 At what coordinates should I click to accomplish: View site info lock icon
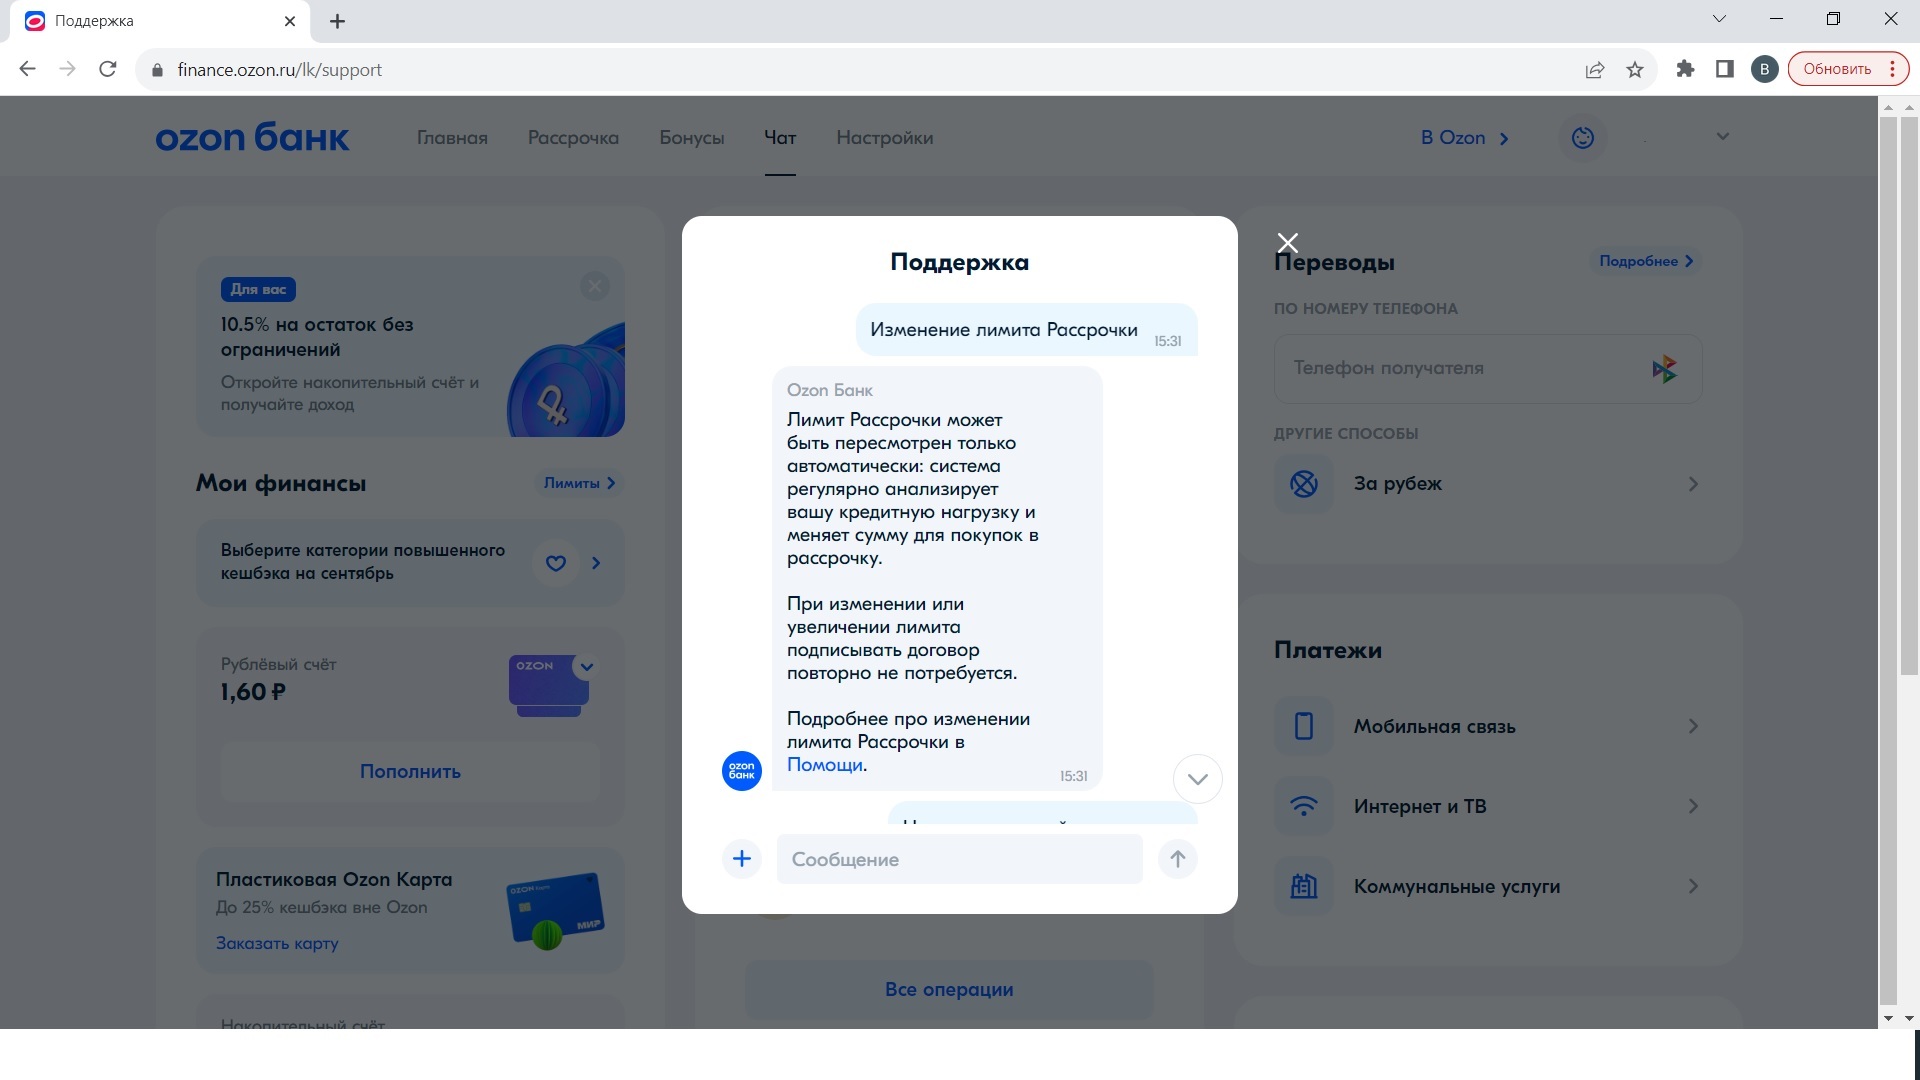coord(156,70)
